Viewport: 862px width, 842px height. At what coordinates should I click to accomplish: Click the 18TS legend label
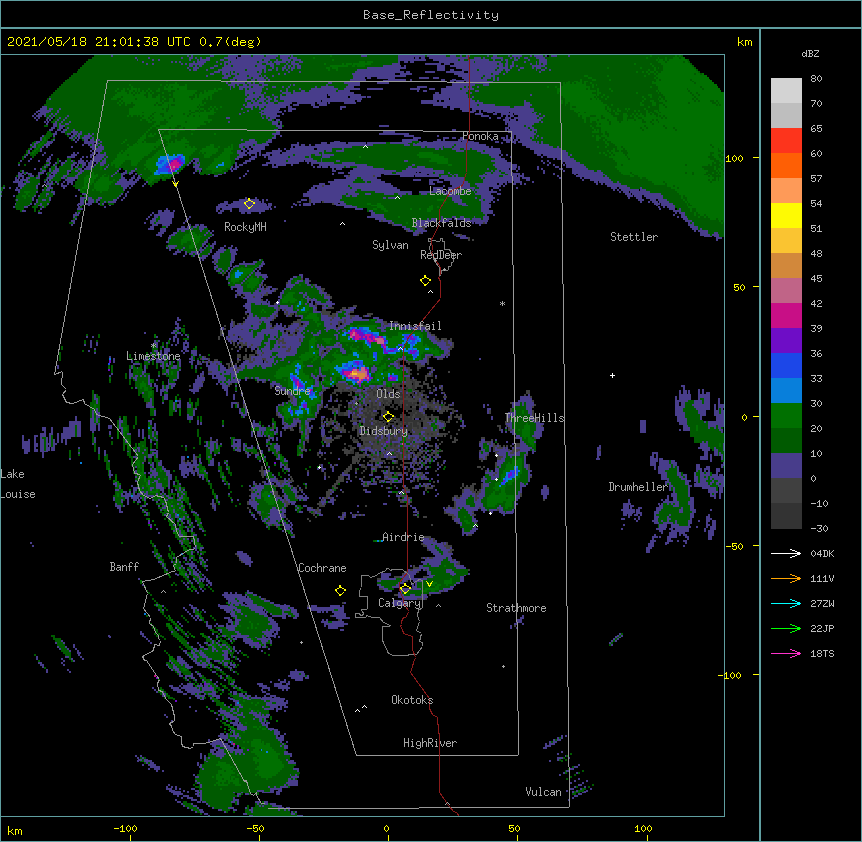click(x=822, y=653)
